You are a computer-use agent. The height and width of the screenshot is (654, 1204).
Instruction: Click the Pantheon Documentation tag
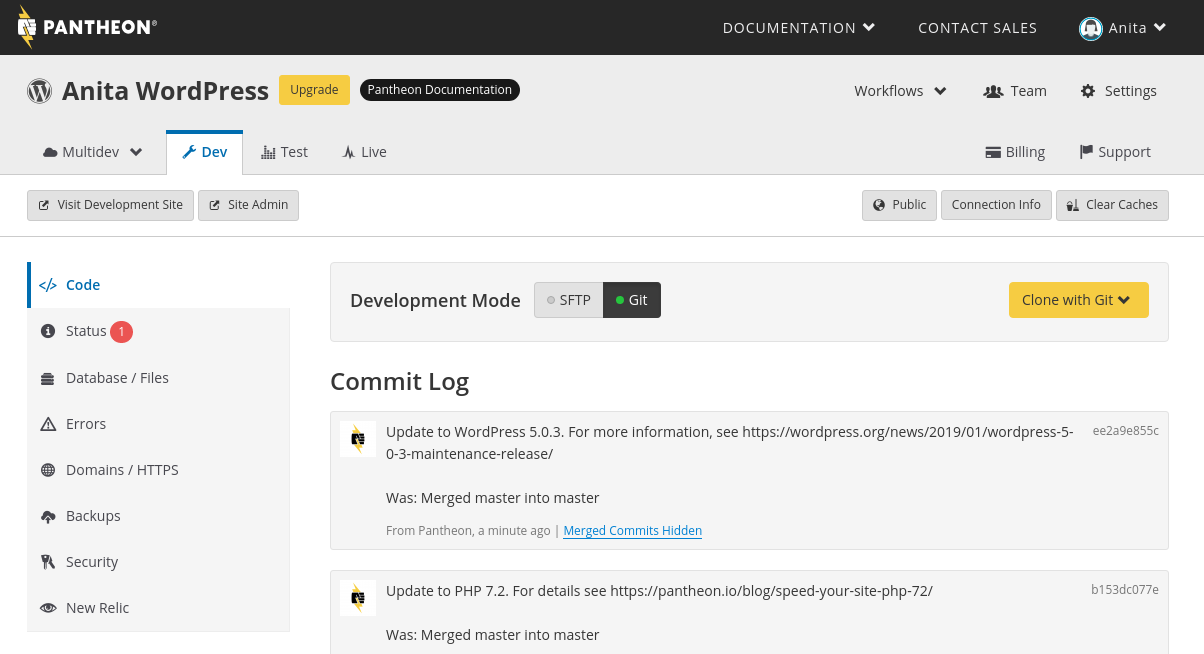tap(440, 90)
